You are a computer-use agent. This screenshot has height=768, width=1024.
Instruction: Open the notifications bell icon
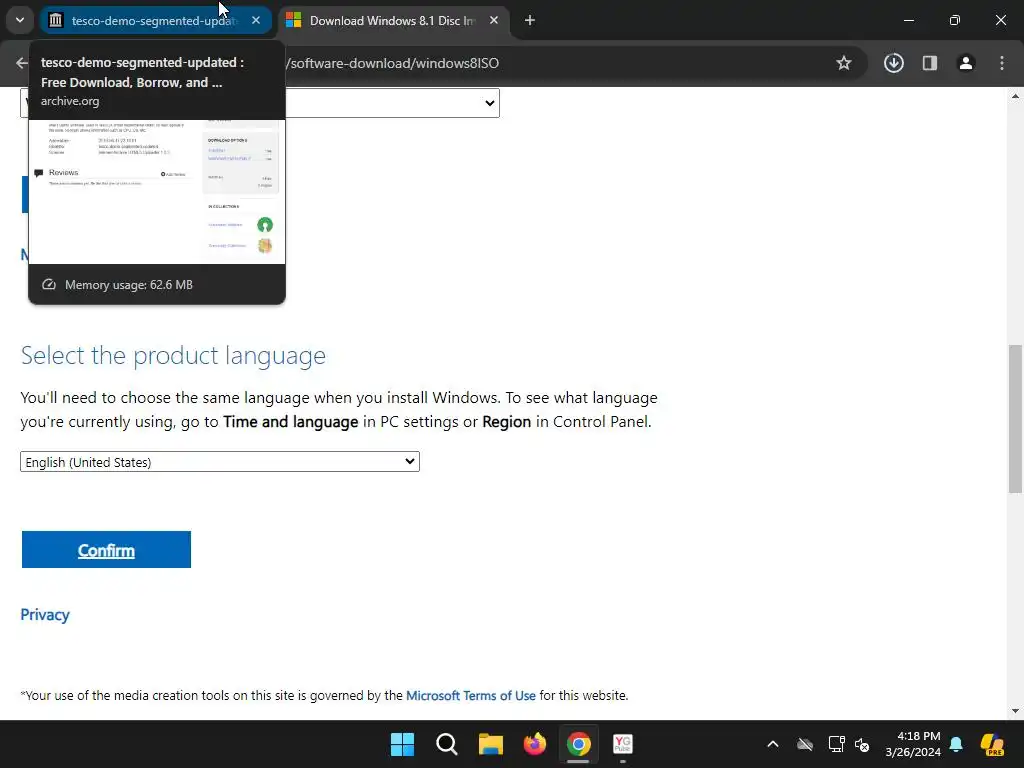[956, 744]
